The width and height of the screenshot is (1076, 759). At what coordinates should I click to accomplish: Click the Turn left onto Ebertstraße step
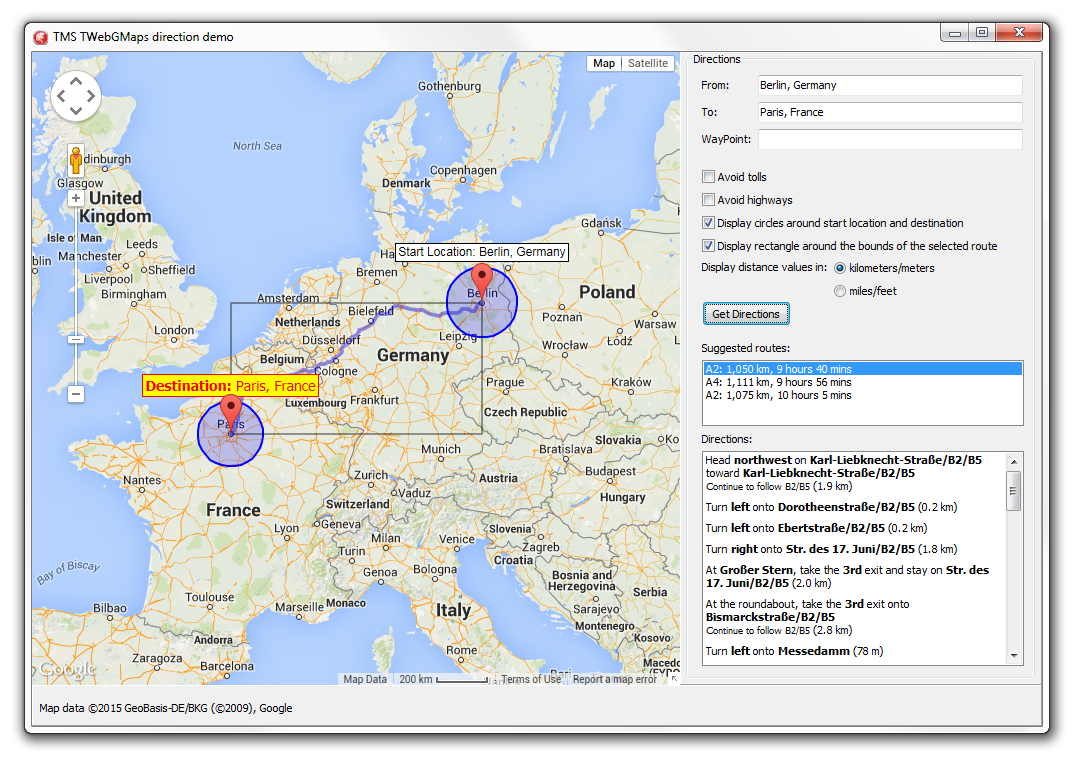tap(816, 528)
